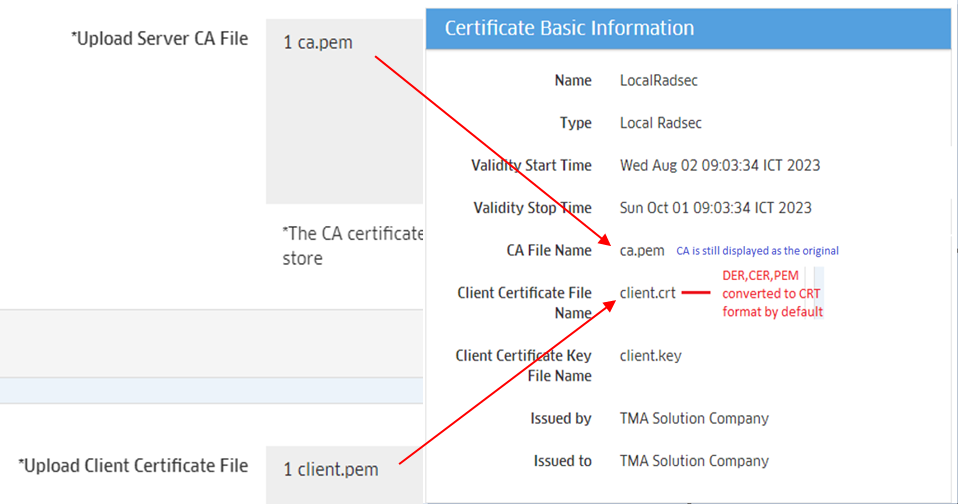This screenshot has height=504, width=958.
Task: Click the blue note about CA displayed as original
Action: click(757, 251)
